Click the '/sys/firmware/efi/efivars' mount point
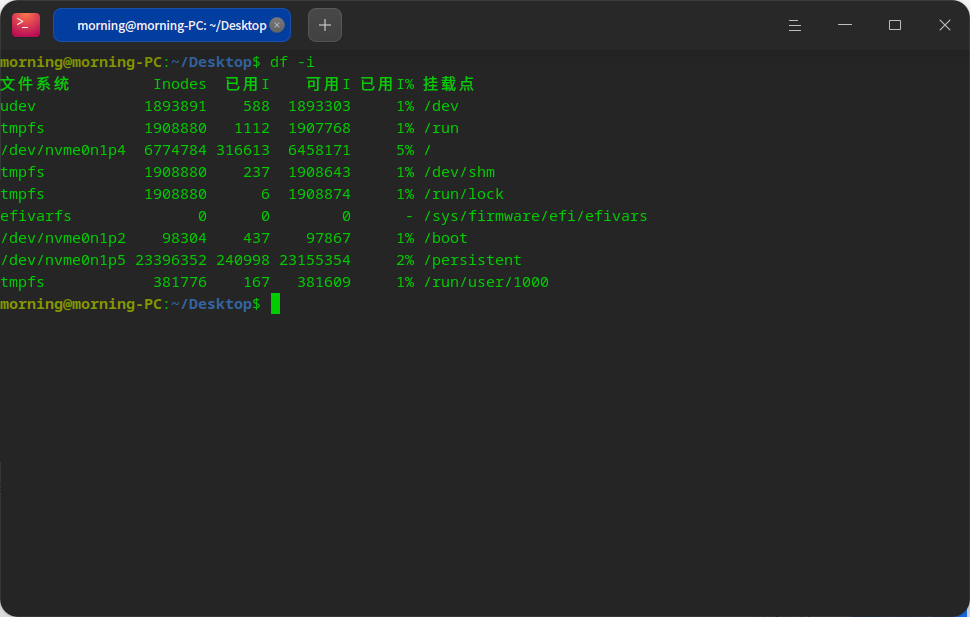The width and height of the screenshot is (970, 617). click(x=536, y=217)
